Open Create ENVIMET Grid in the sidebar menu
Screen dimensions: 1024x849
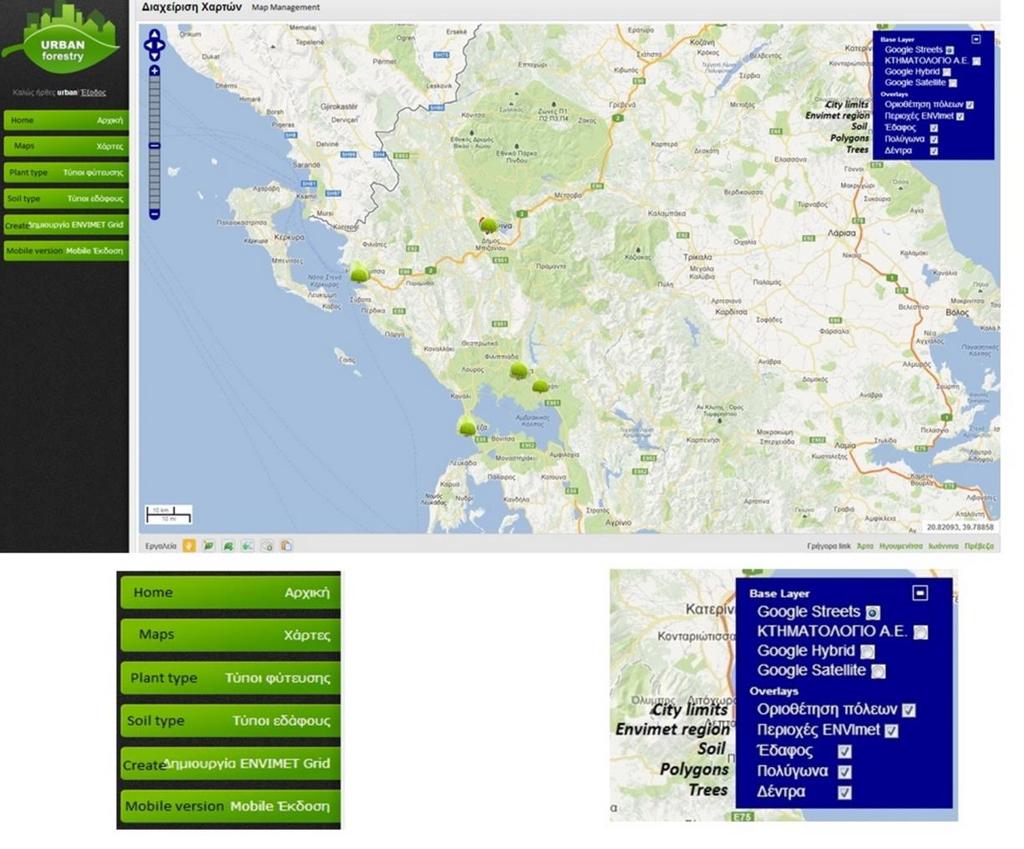[66, 225]
